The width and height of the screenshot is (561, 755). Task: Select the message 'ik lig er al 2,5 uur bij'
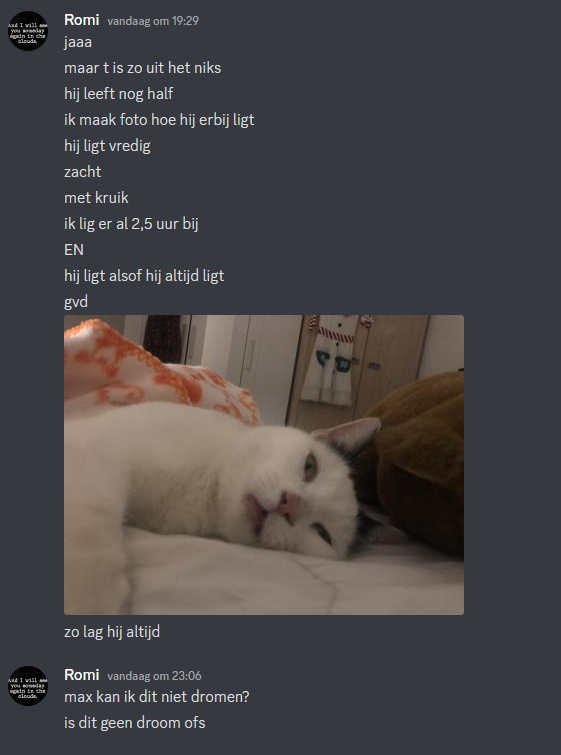[x=131, y=224]
